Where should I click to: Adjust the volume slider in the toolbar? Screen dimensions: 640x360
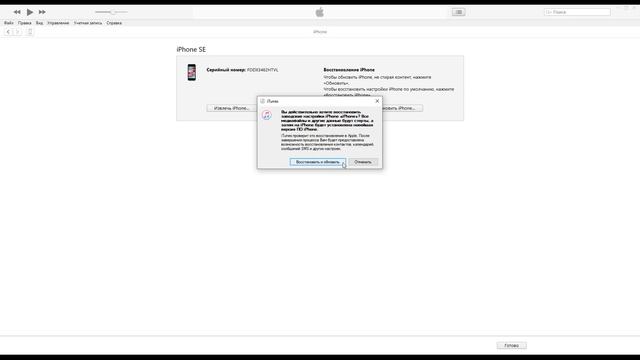(x=111, y=12)
